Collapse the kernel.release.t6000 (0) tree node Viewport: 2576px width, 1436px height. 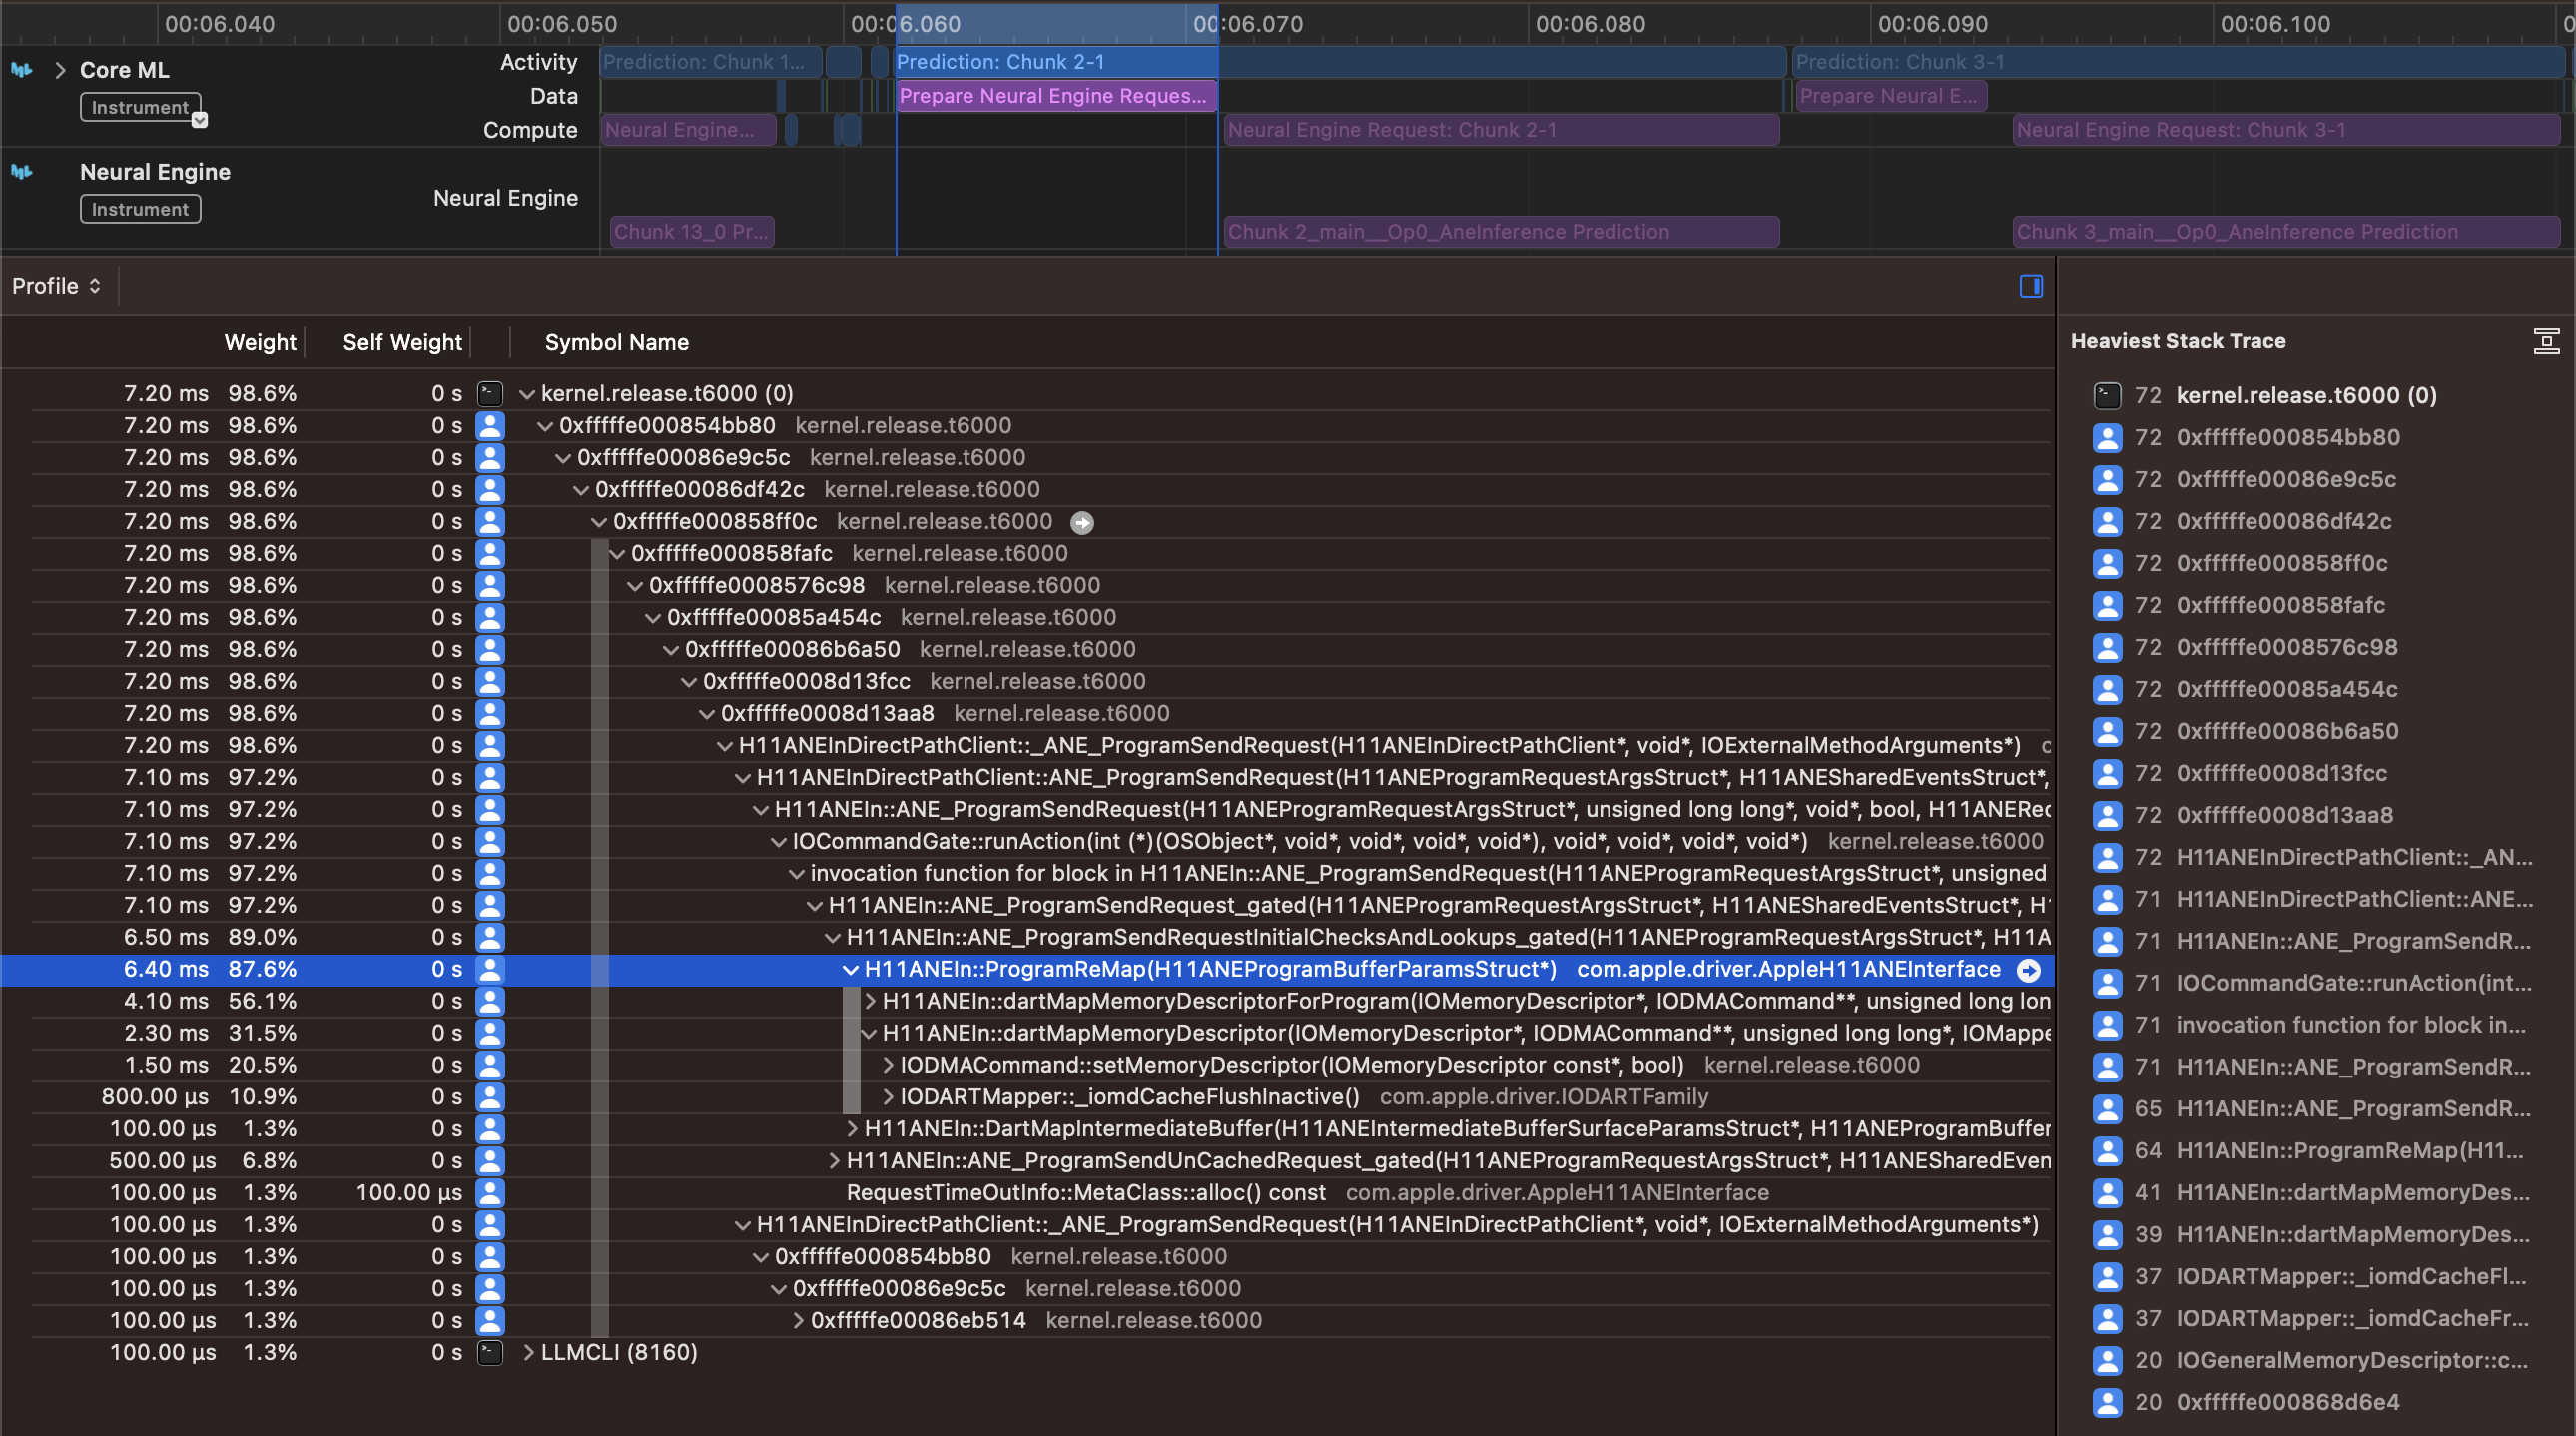pos(527,394)
